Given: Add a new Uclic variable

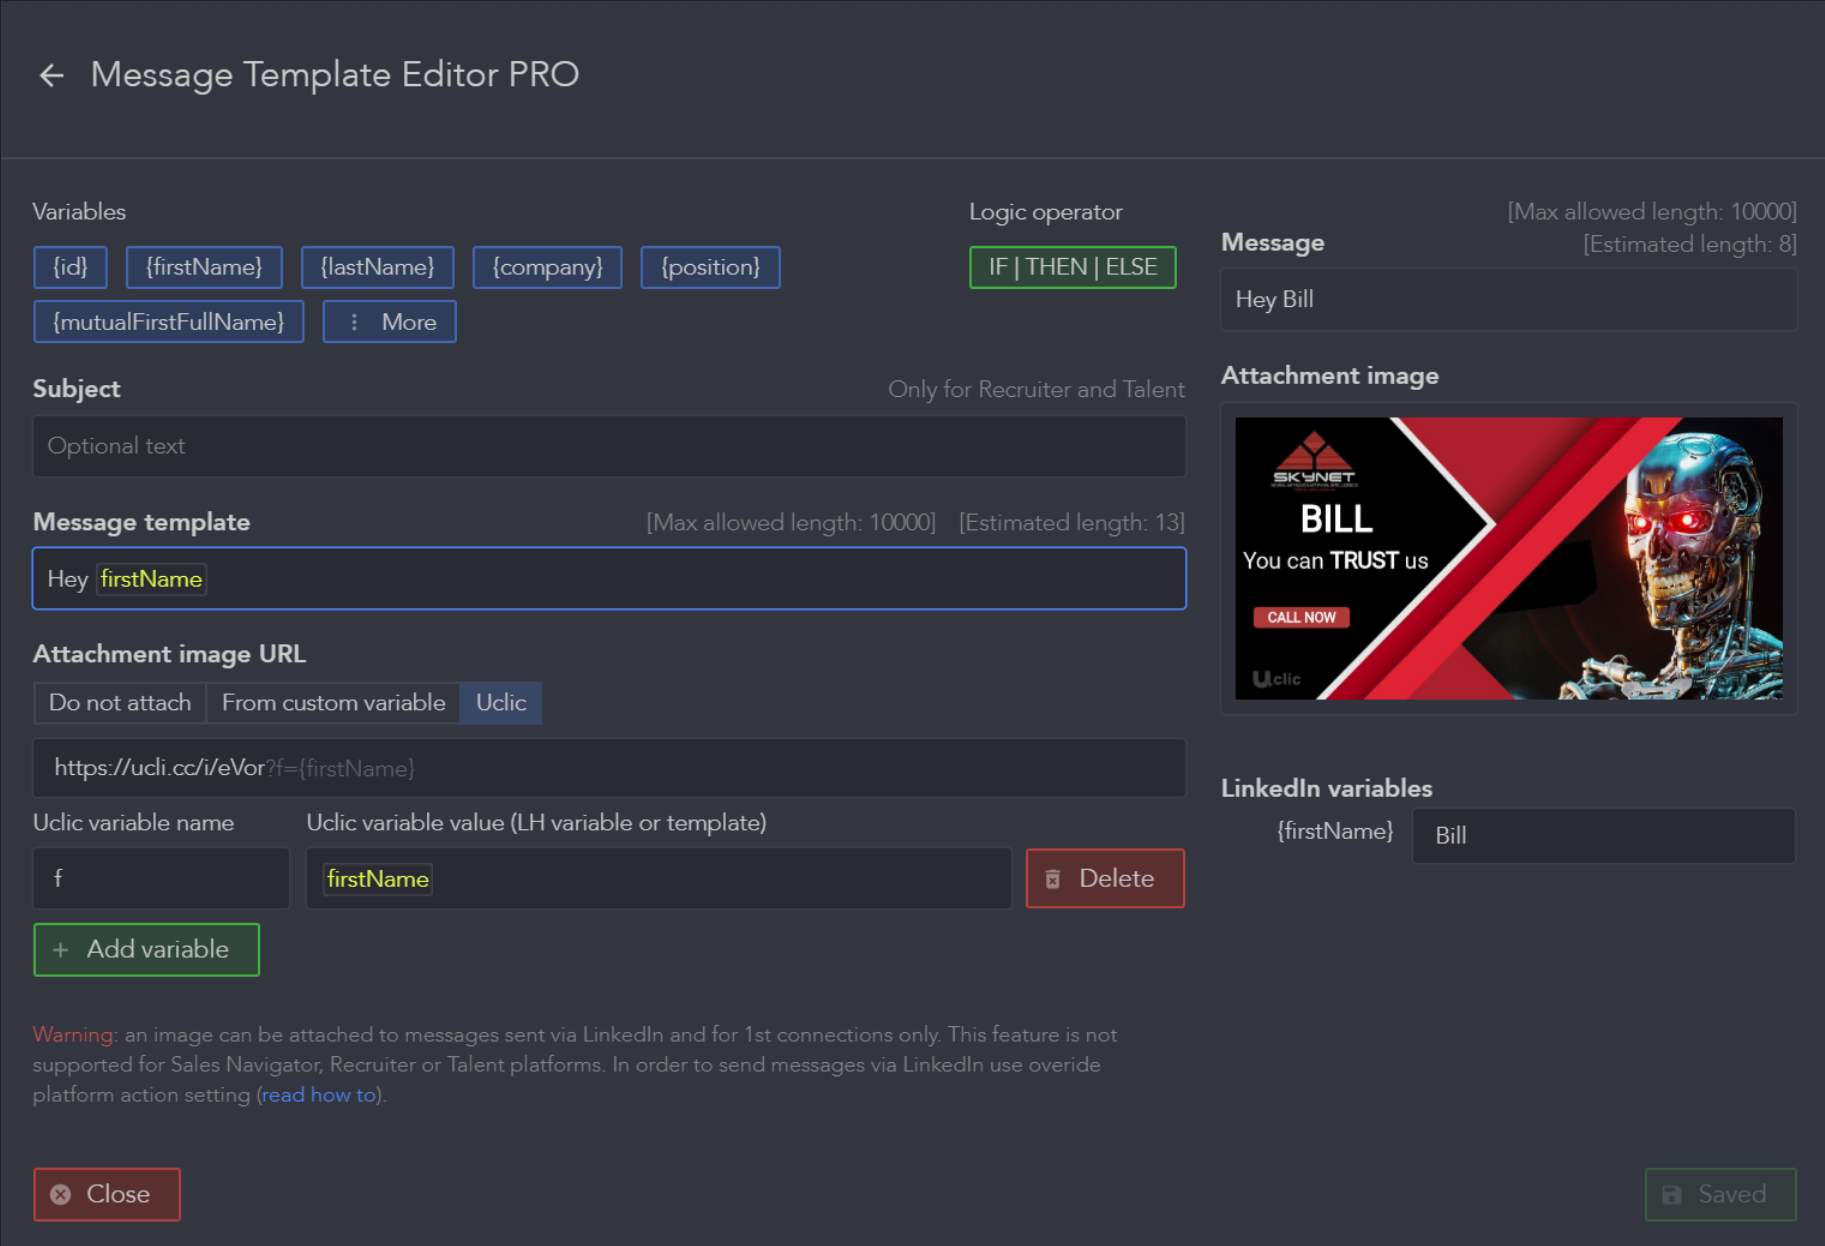Looking at the screenshot, I should click(x=146, y=949).
